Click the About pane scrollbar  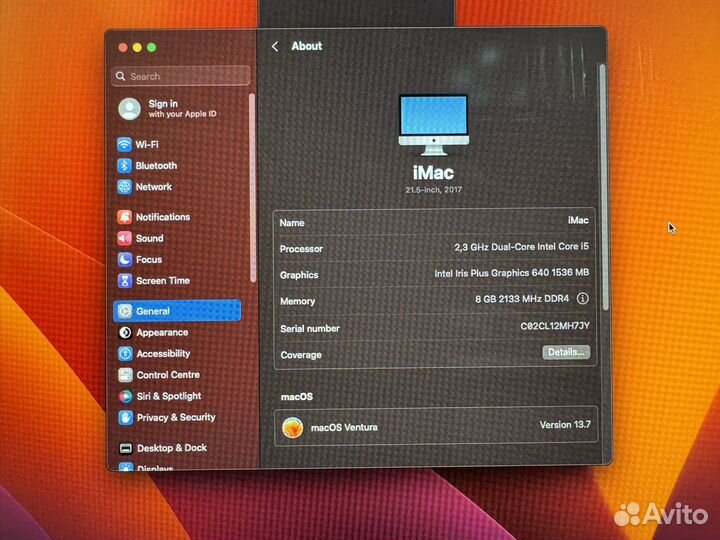coord(604,187)
